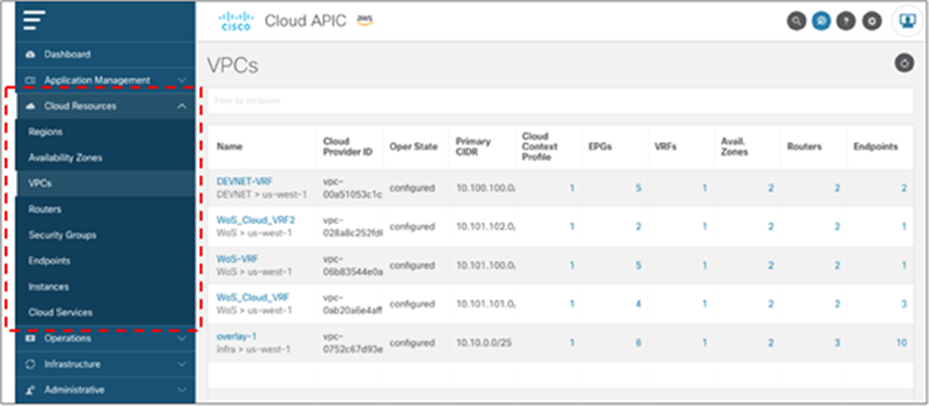
Task: Open the DEVNET-VRF VPC link
Action: point(245,181)
